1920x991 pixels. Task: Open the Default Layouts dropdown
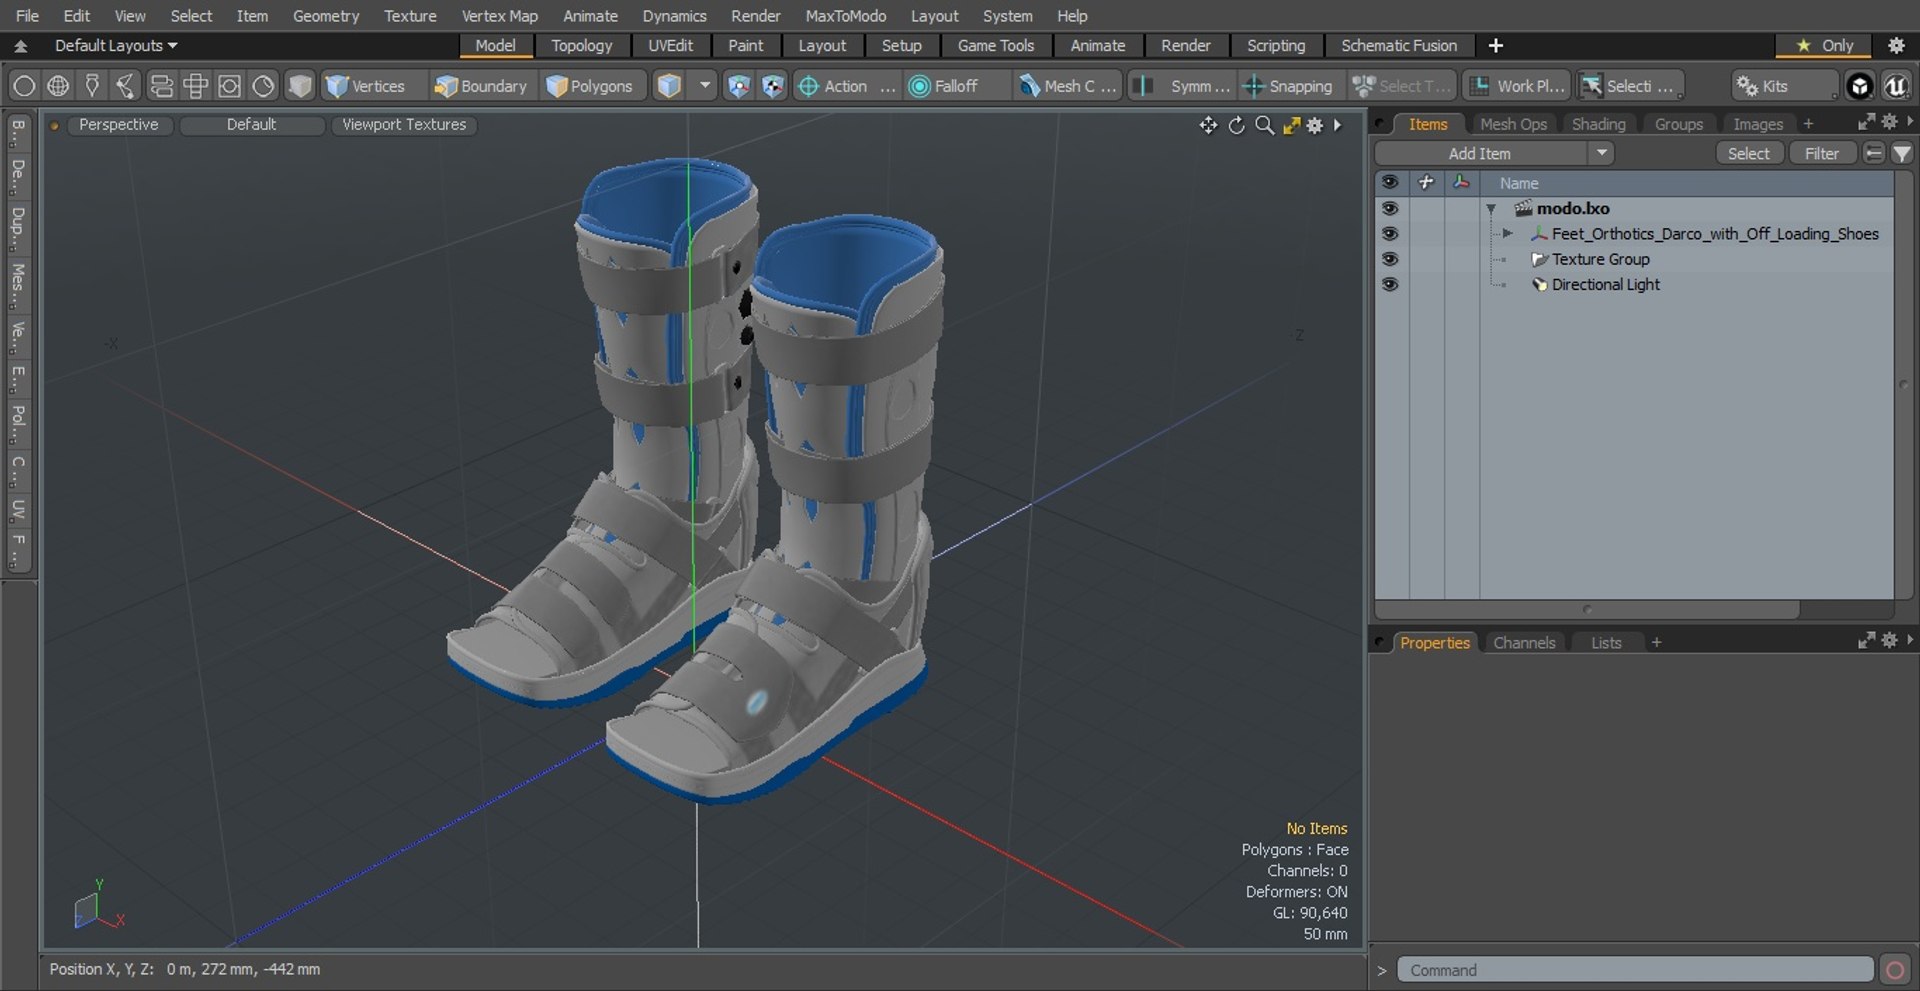coord(116,45)
